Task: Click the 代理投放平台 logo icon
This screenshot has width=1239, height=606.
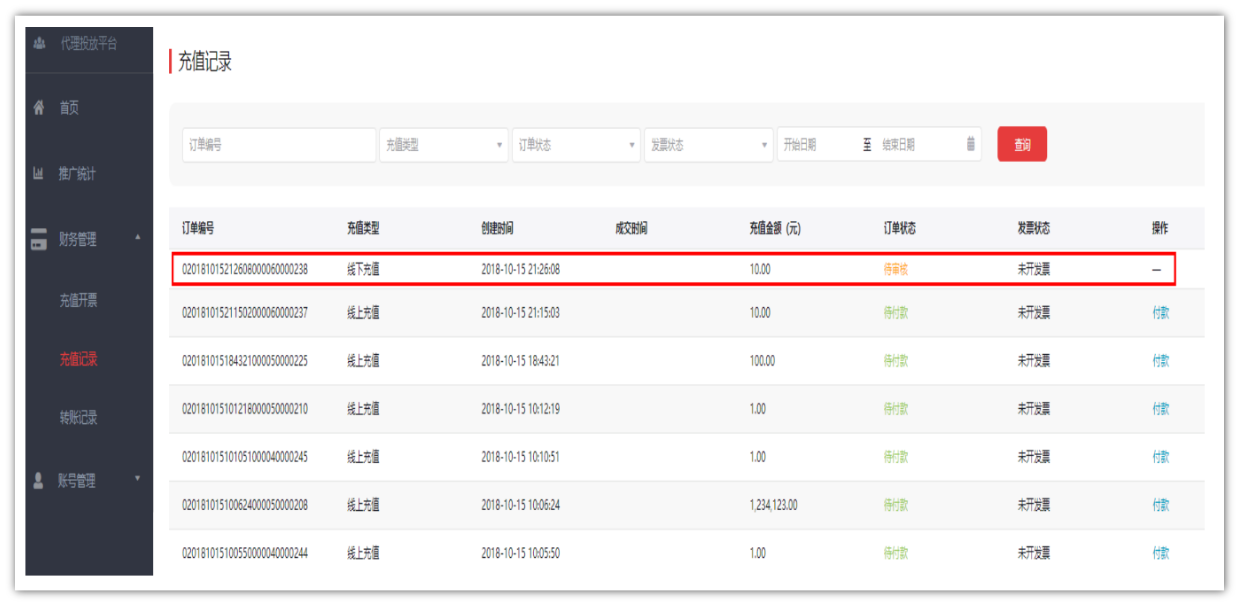Action: [40, 44]
